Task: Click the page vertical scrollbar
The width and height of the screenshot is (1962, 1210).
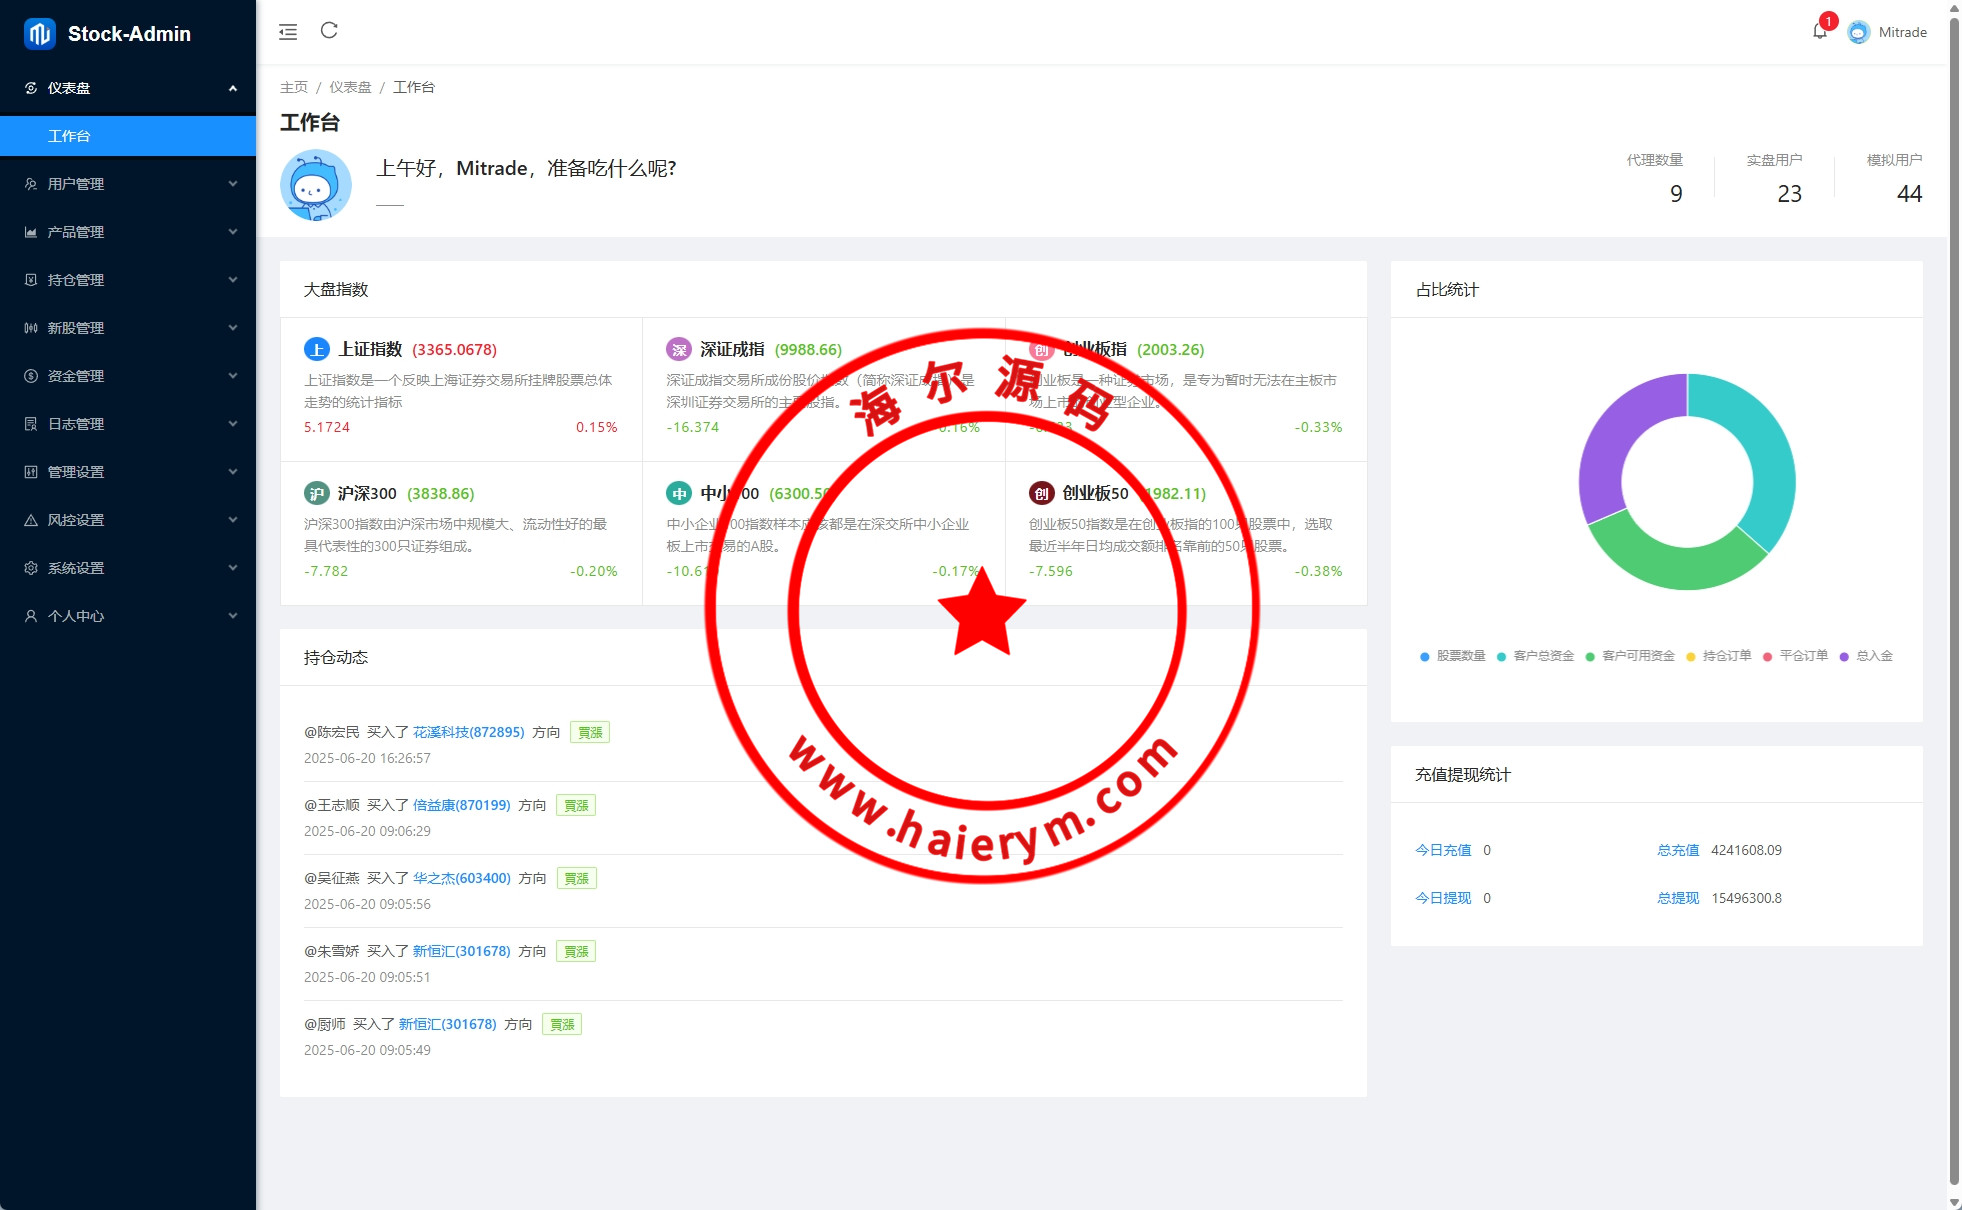Action: [1954, 600]
